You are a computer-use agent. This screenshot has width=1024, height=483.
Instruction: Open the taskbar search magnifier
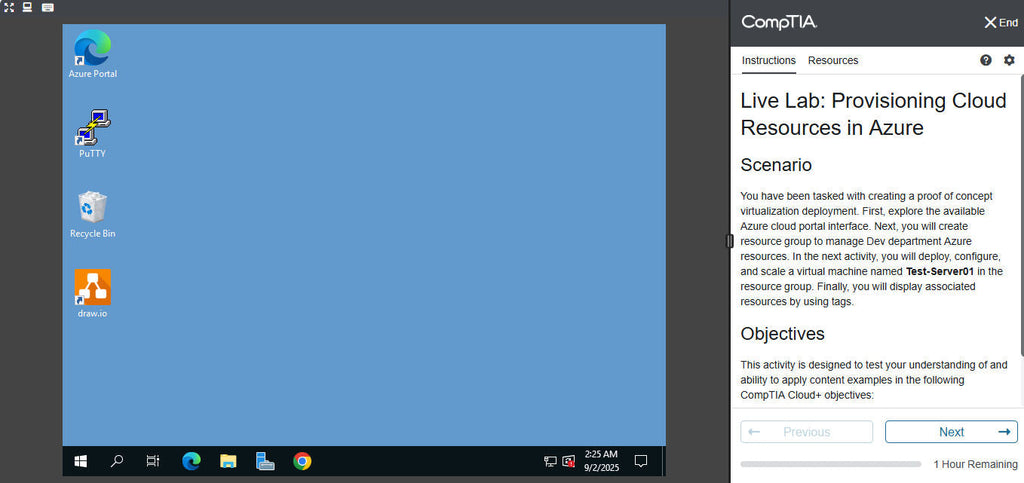coord(117,461)
